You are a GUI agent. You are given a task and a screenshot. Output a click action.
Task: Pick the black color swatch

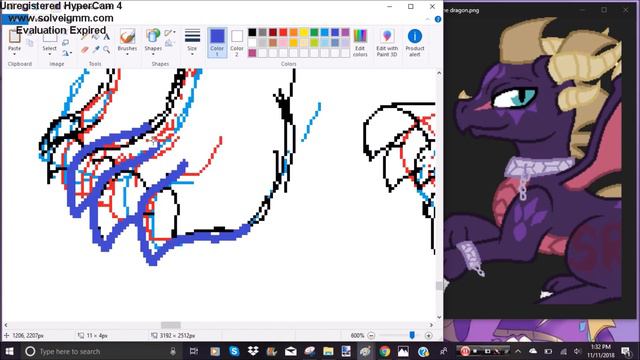(x=252, y=32)
